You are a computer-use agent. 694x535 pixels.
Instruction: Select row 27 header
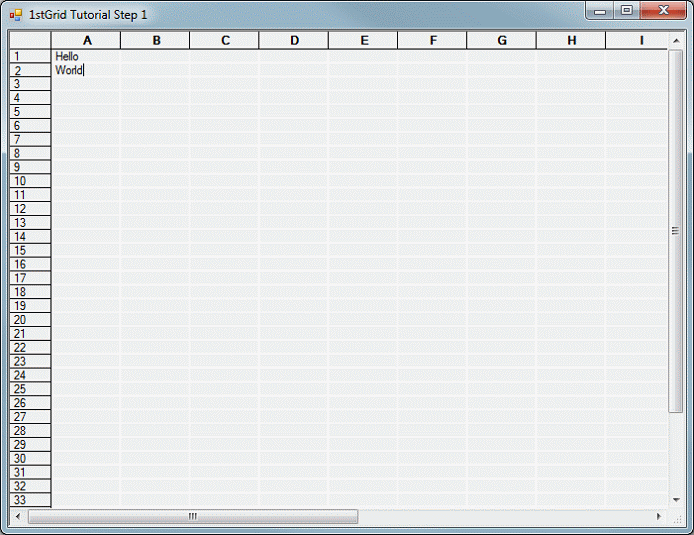pos(30,416)
